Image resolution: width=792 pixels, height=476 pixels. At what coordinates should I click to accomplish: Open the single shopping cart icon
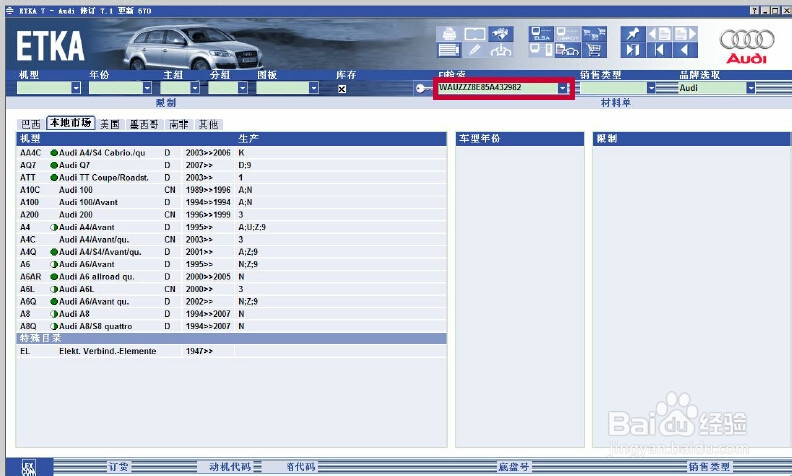(594, 50)
